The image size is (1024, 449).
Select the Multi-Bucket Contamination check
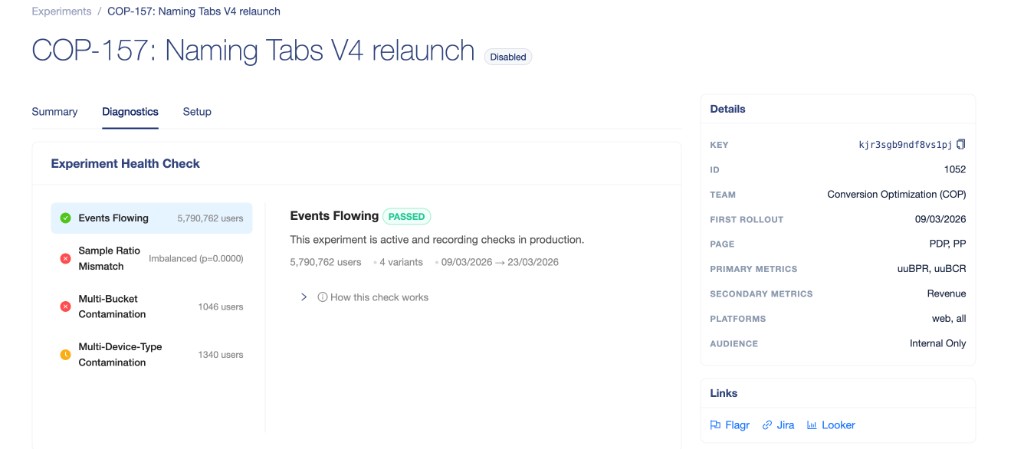click(150, 306)
